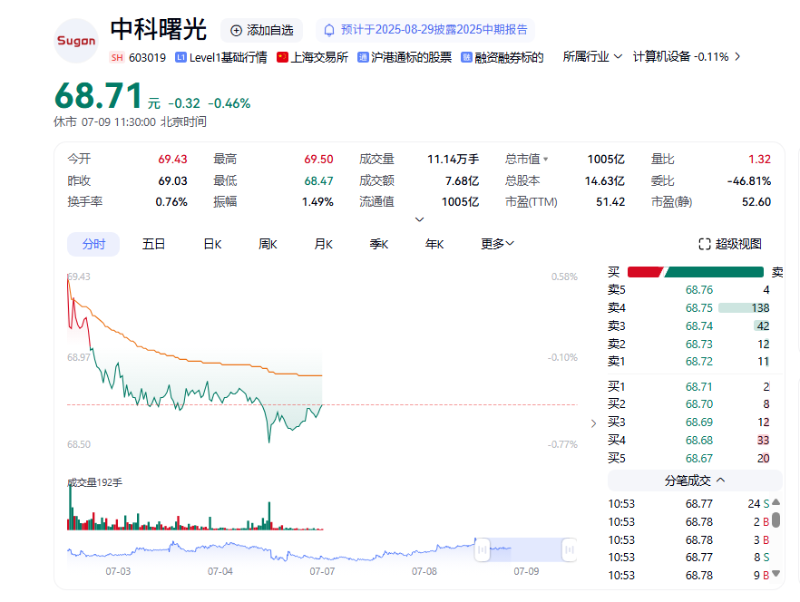The height and width of the screenshot is (602, 800).
Task: Click the 买5 price 68.67
Action: [699, 459]
